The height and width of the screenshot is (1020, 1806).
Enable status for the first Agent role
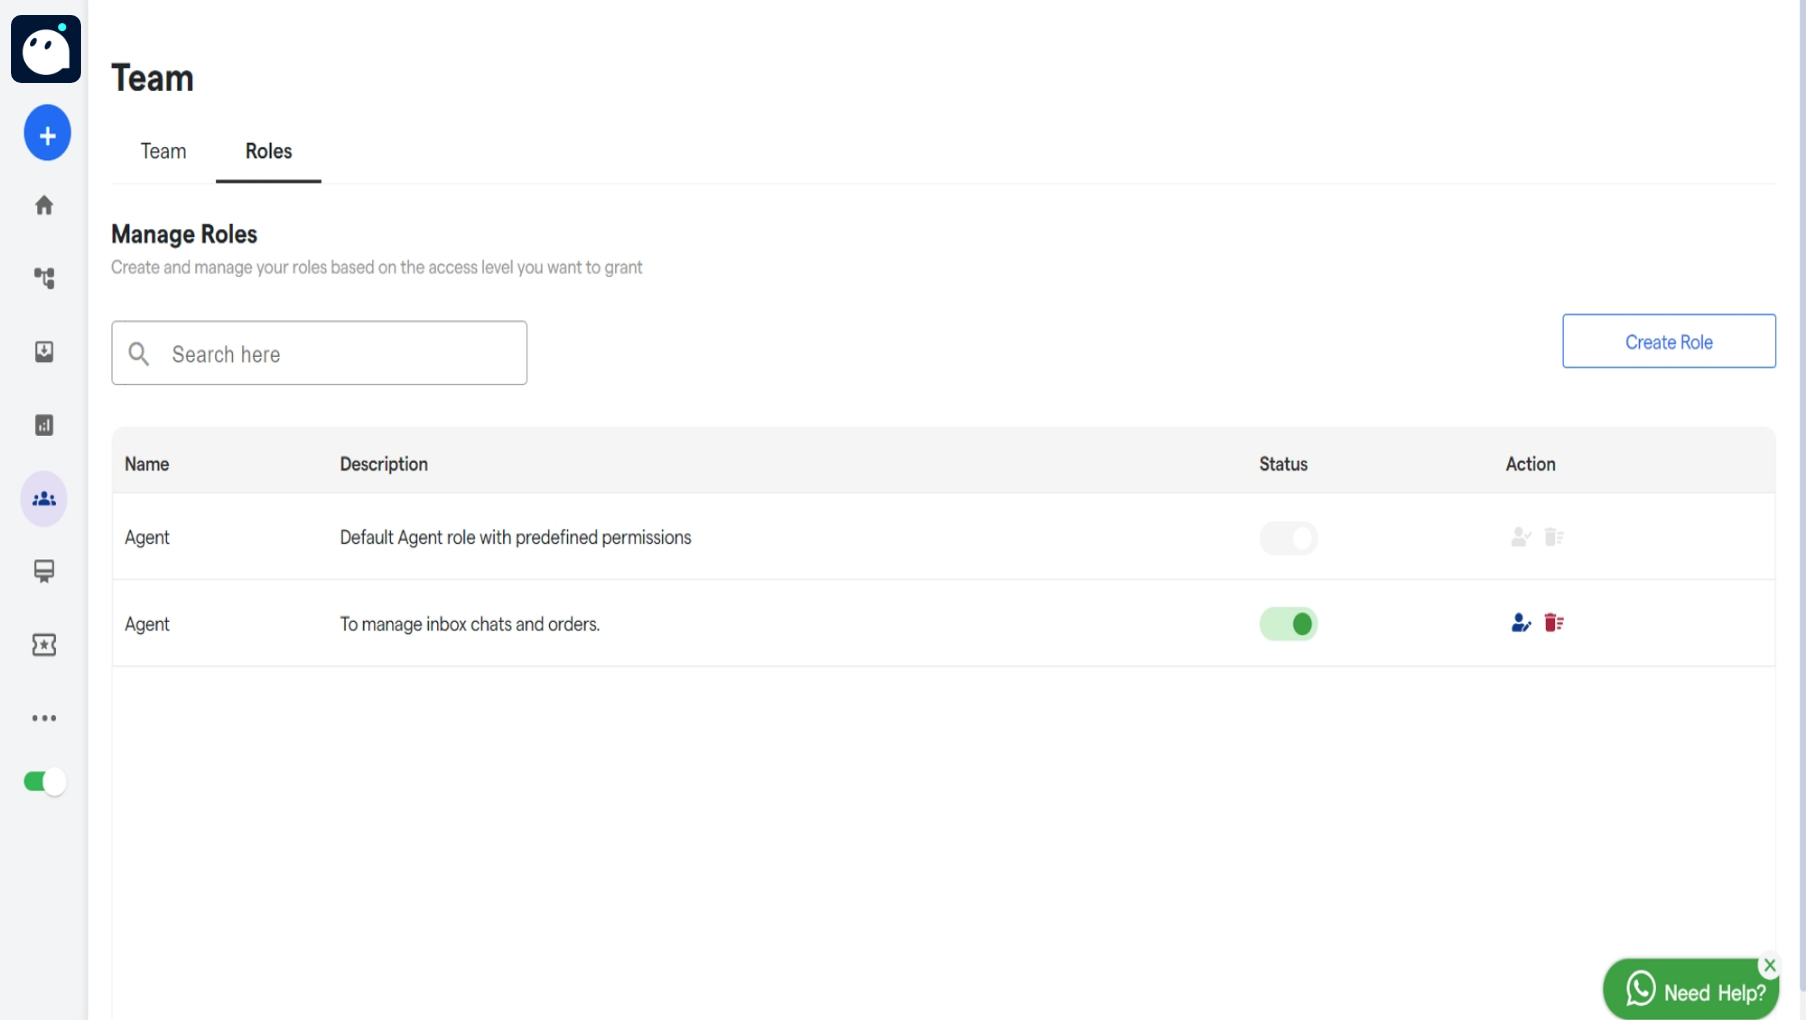click(1289, 537)
